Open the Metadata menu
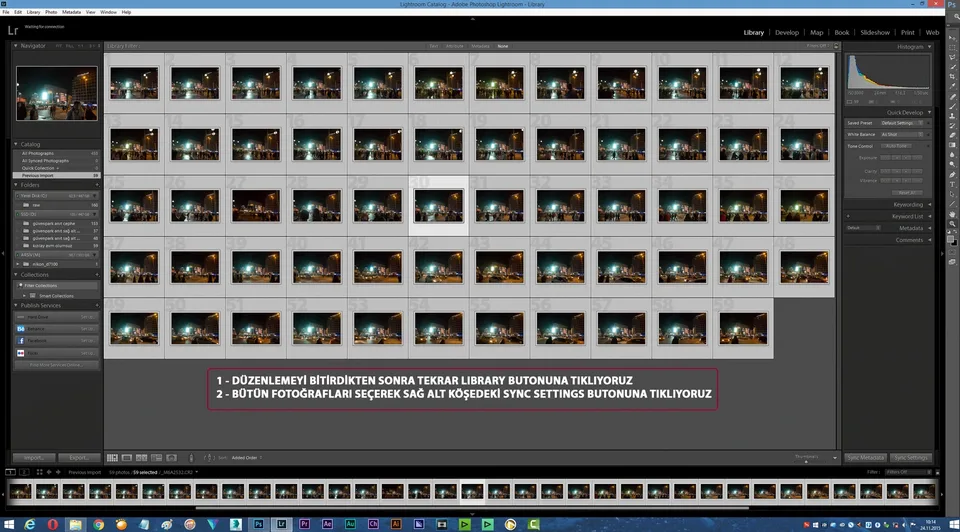 71,12
